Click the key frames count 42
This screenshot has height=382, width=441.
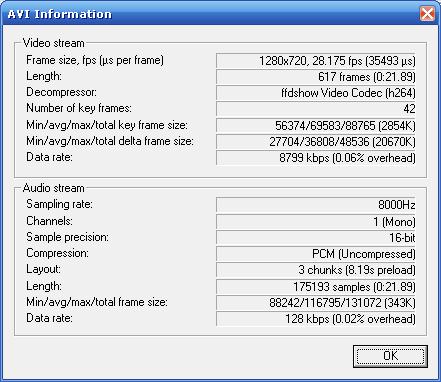tap(316, 109)
